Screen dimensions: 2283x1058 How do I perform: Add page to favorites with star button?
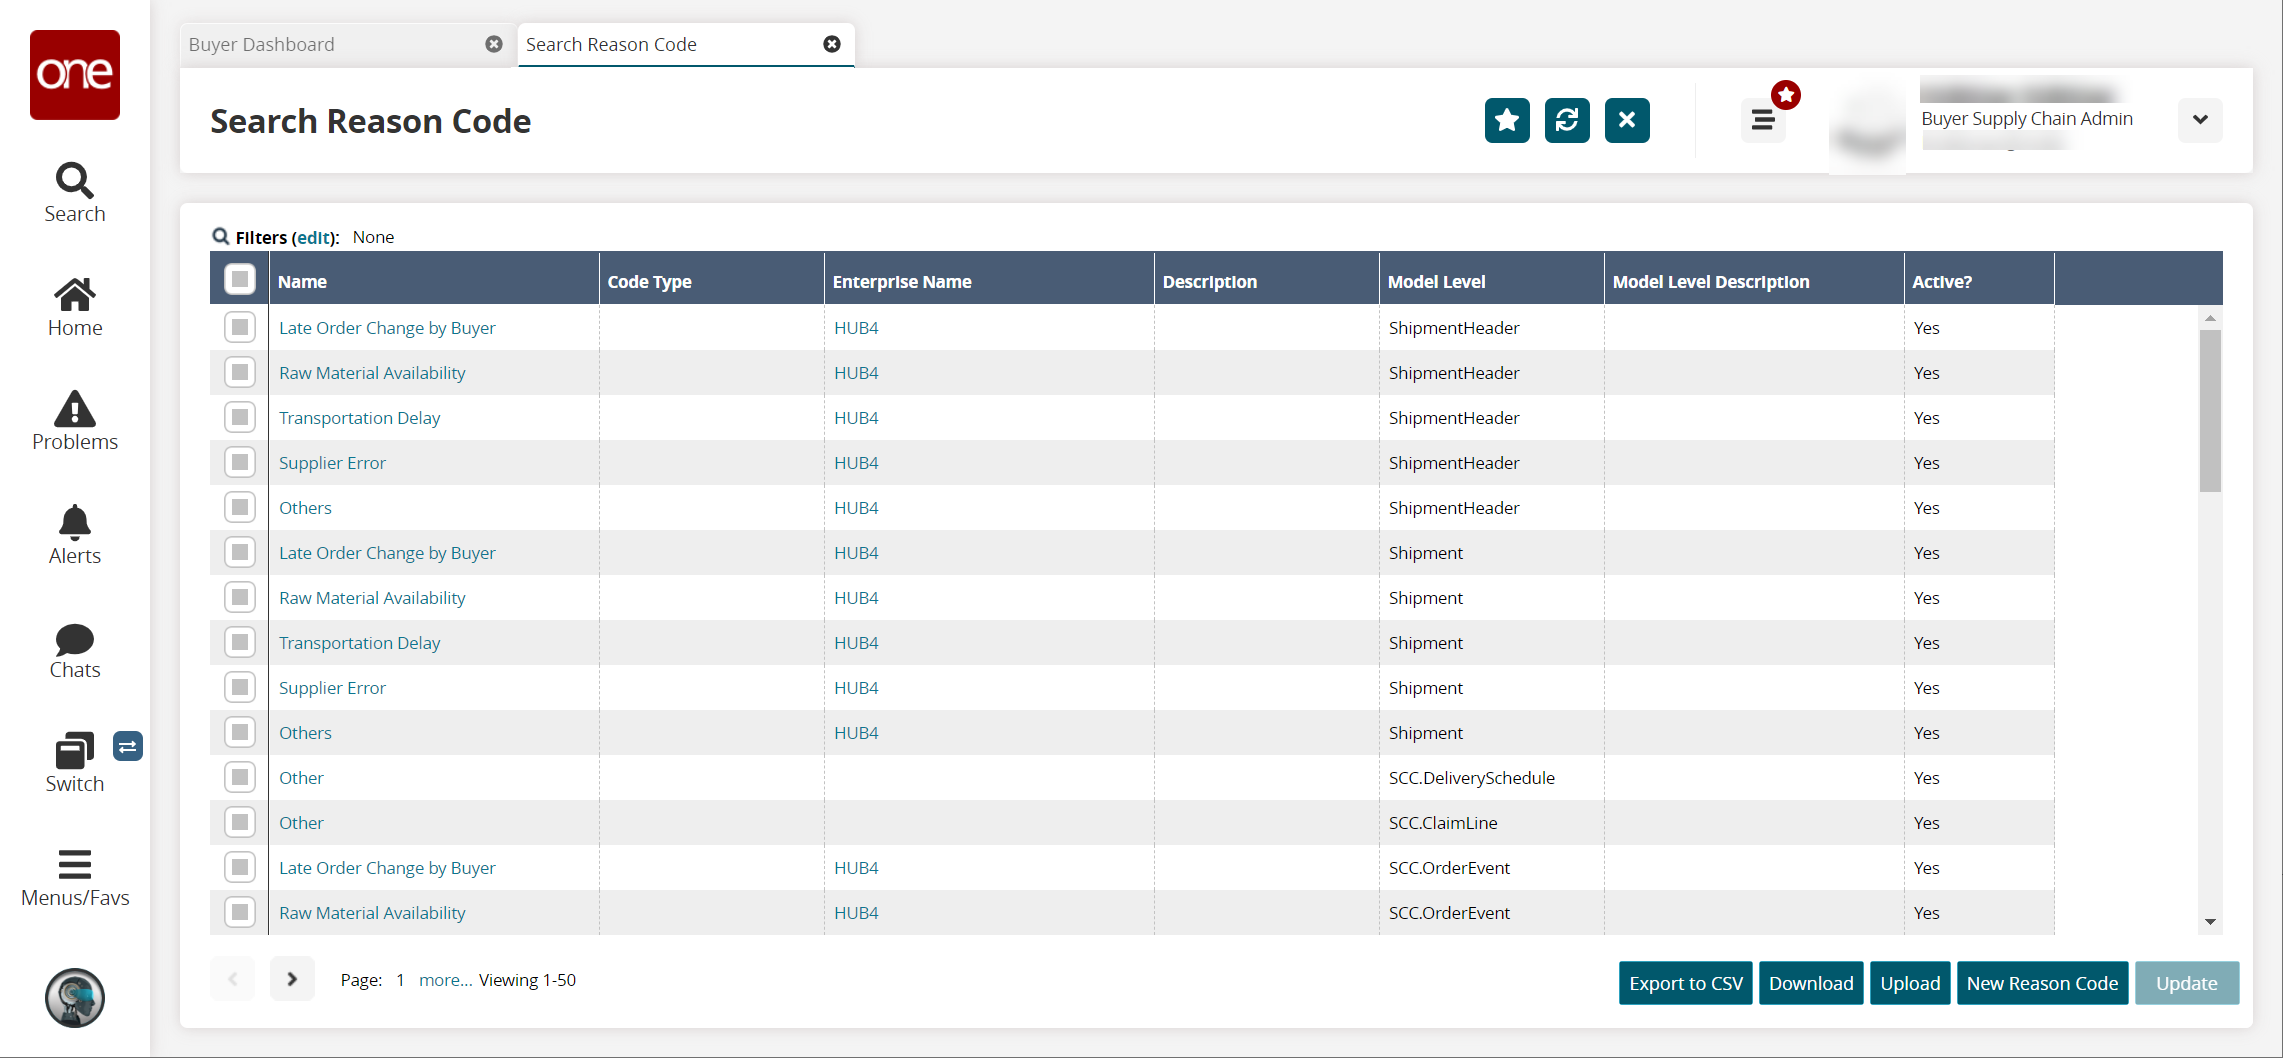pyautogui.click(x=1507, y=121)
